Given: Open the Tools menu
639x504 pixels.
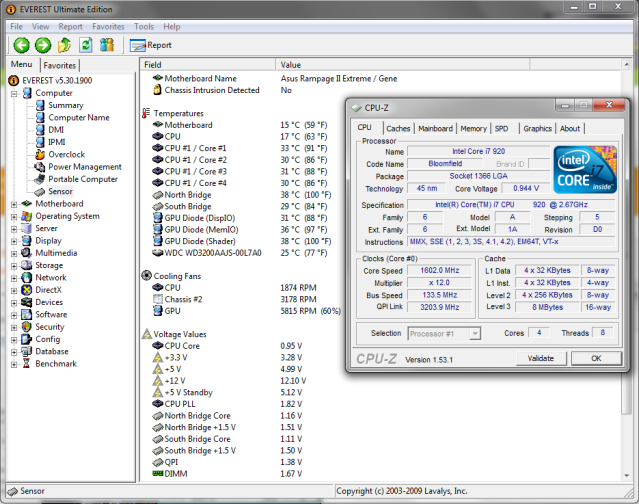Looking at the screenshot, I should [144, 26].
